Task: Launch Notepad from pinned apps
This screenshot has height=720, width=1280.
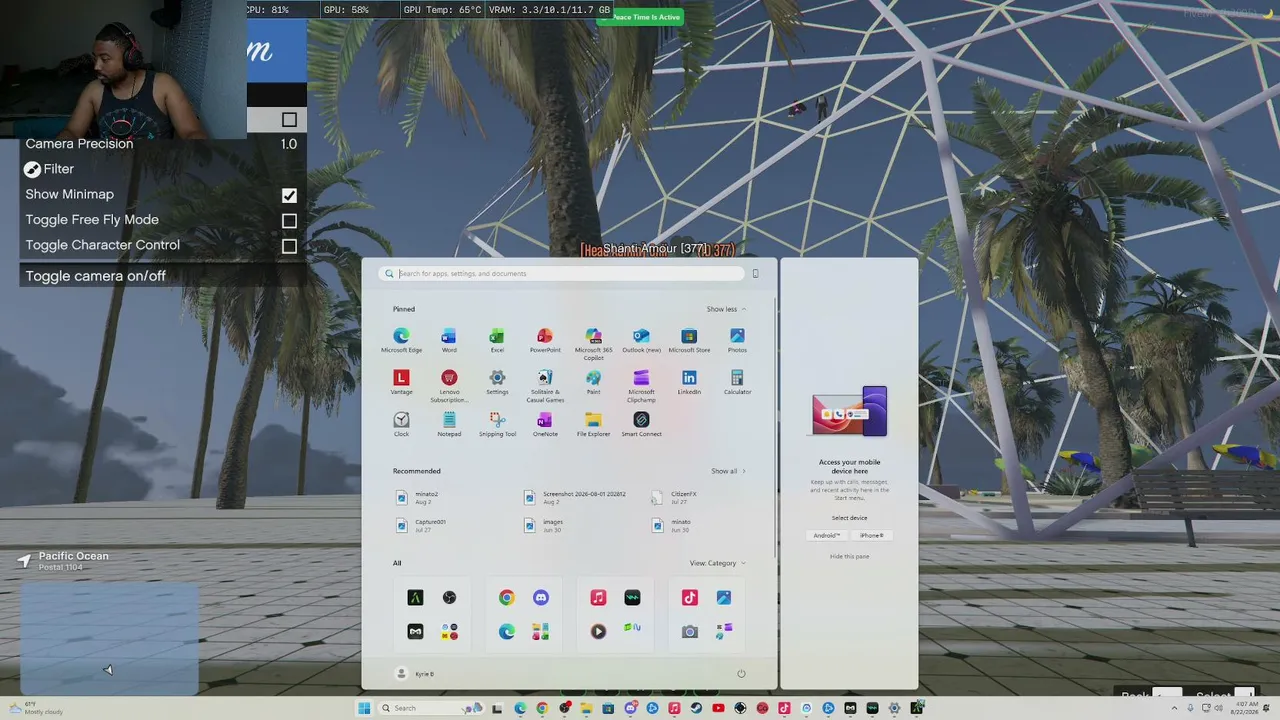Action: (x=449, y=424)
